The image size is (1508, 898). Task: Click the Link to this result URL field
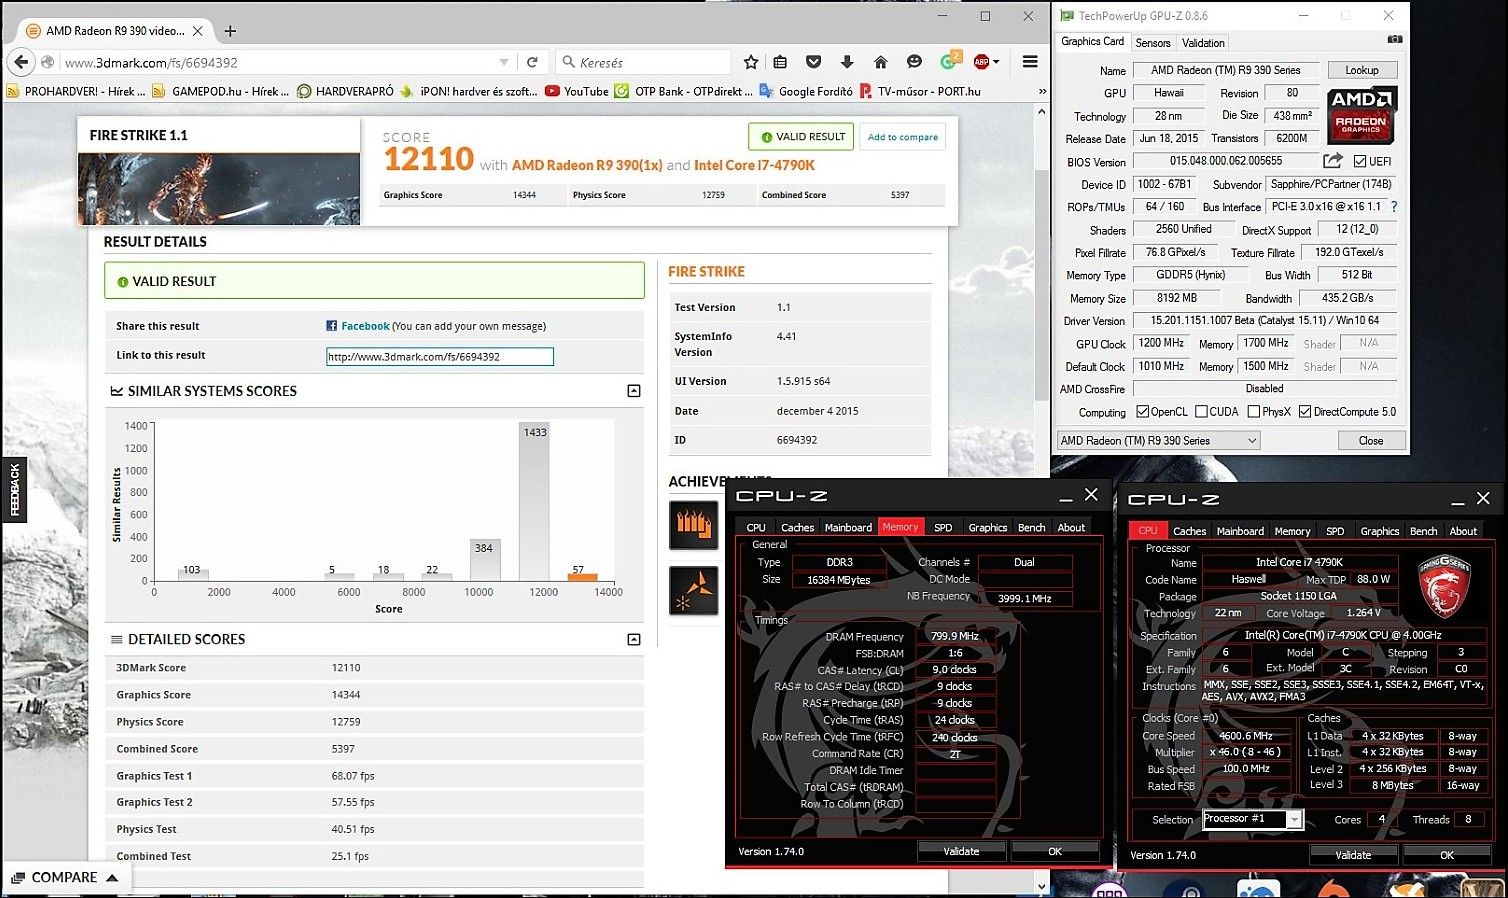(x=440, y=356)
